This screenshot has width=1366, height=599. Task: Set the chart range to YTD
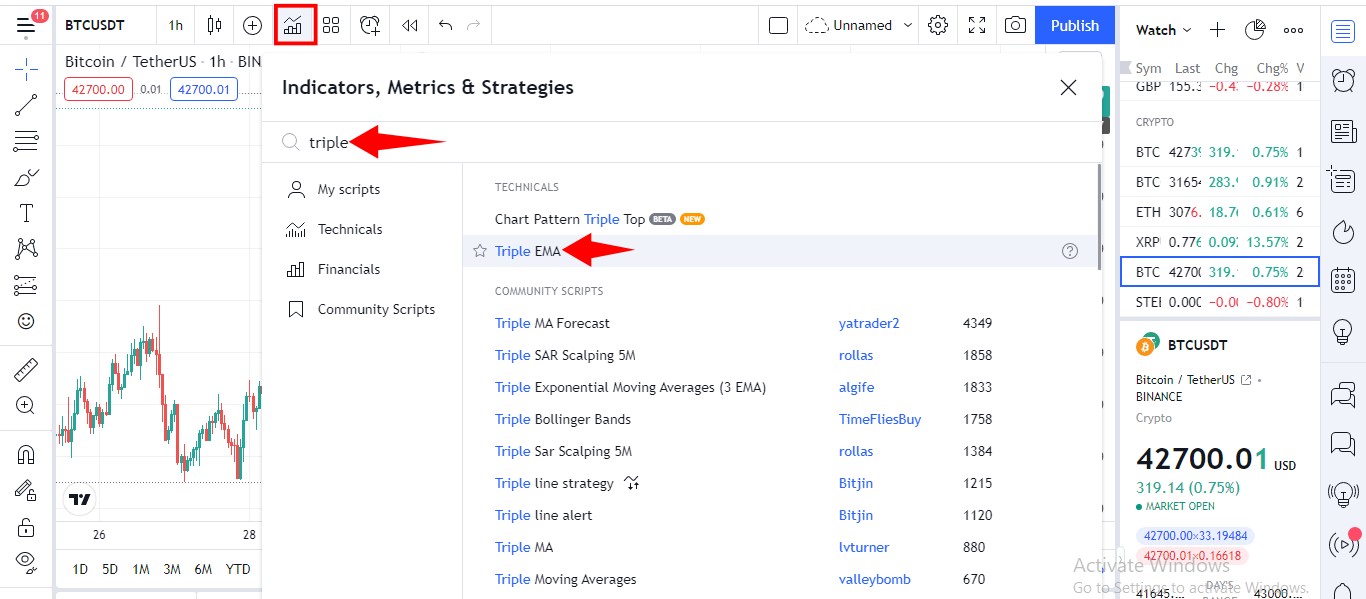[238, 569]
